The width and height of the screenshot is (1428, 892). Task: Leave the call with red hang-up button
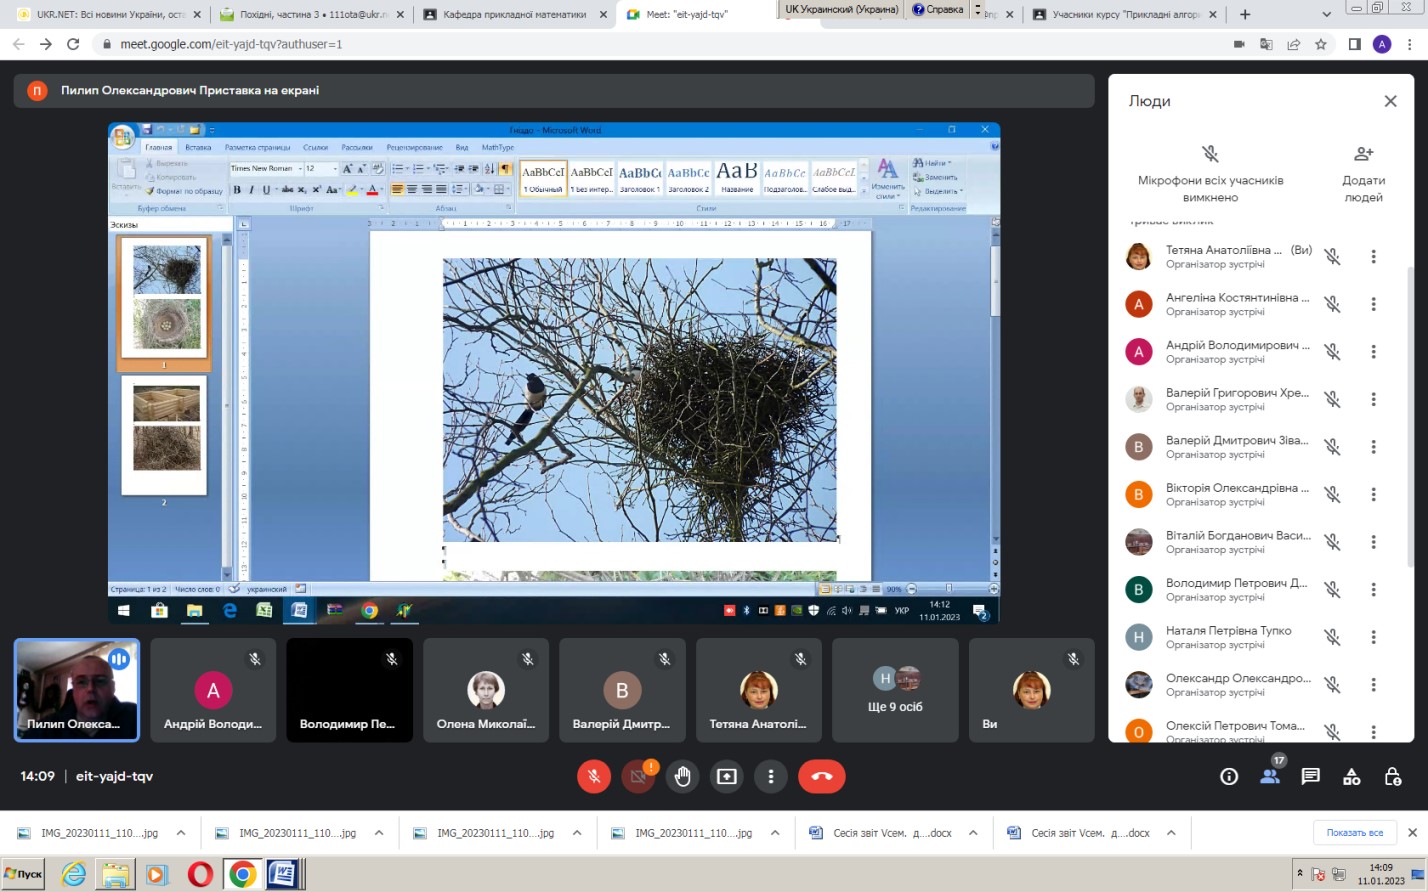coord(821,776)
